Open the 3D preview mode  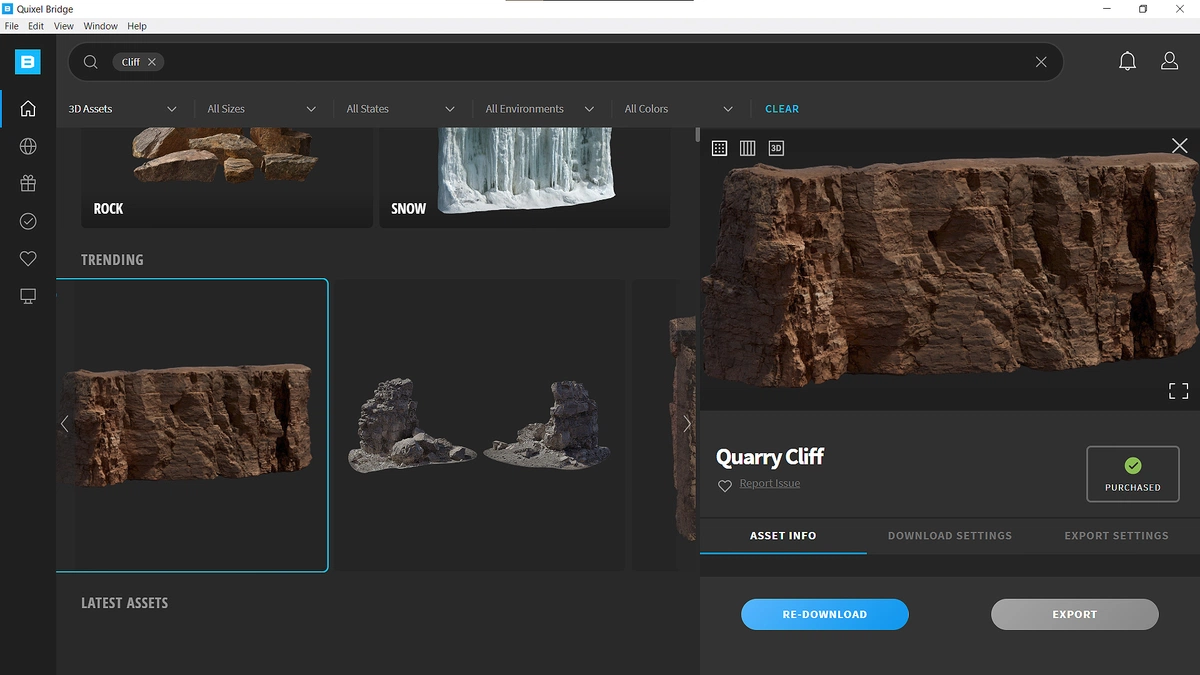pos(776,148)
